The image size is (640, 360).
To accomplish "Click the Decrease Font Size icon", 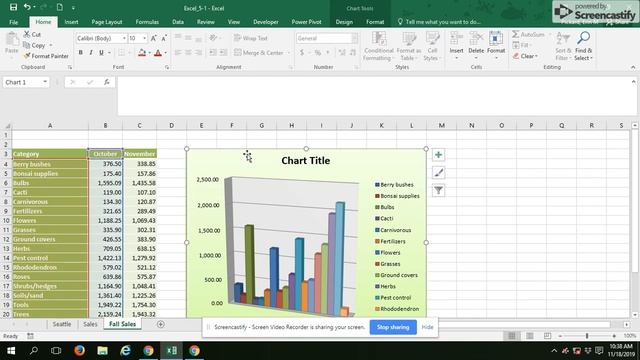I will (x=164, y=38).
